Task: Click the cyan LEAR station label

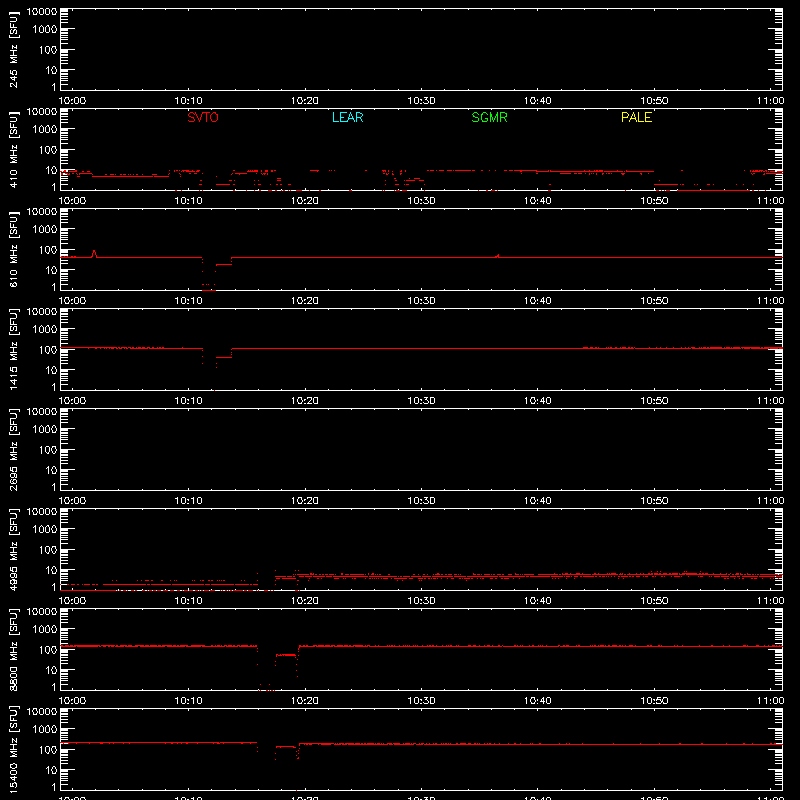Action: coord(347,117)
